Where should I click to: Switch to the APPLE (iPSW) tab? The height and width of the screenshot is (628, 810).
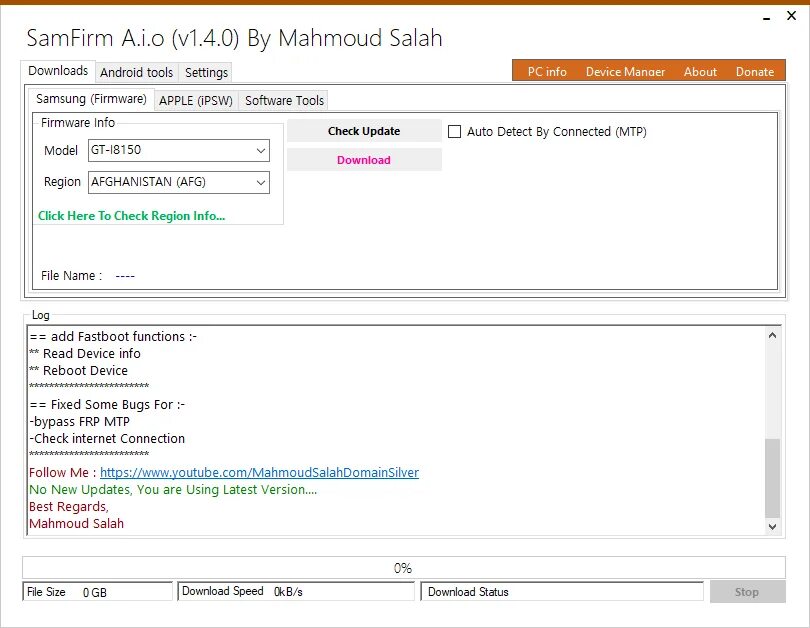pyautogui.click(x=196, y=100)
